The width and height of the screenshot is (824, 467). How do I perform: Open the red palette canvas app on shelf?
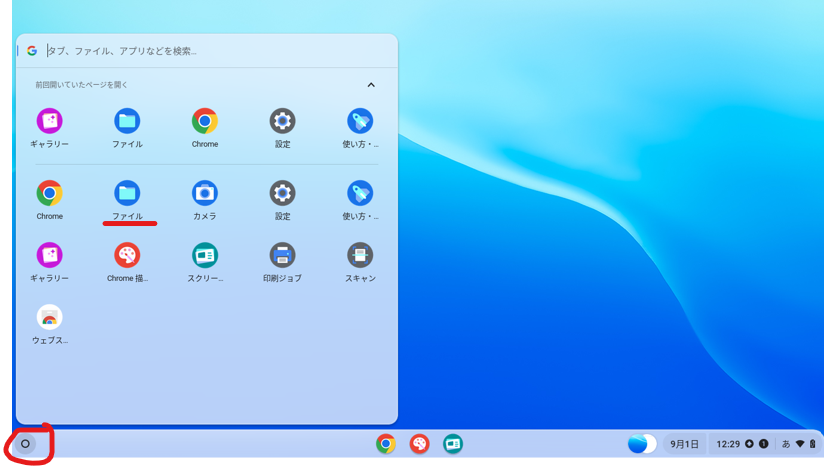point(419,444)
